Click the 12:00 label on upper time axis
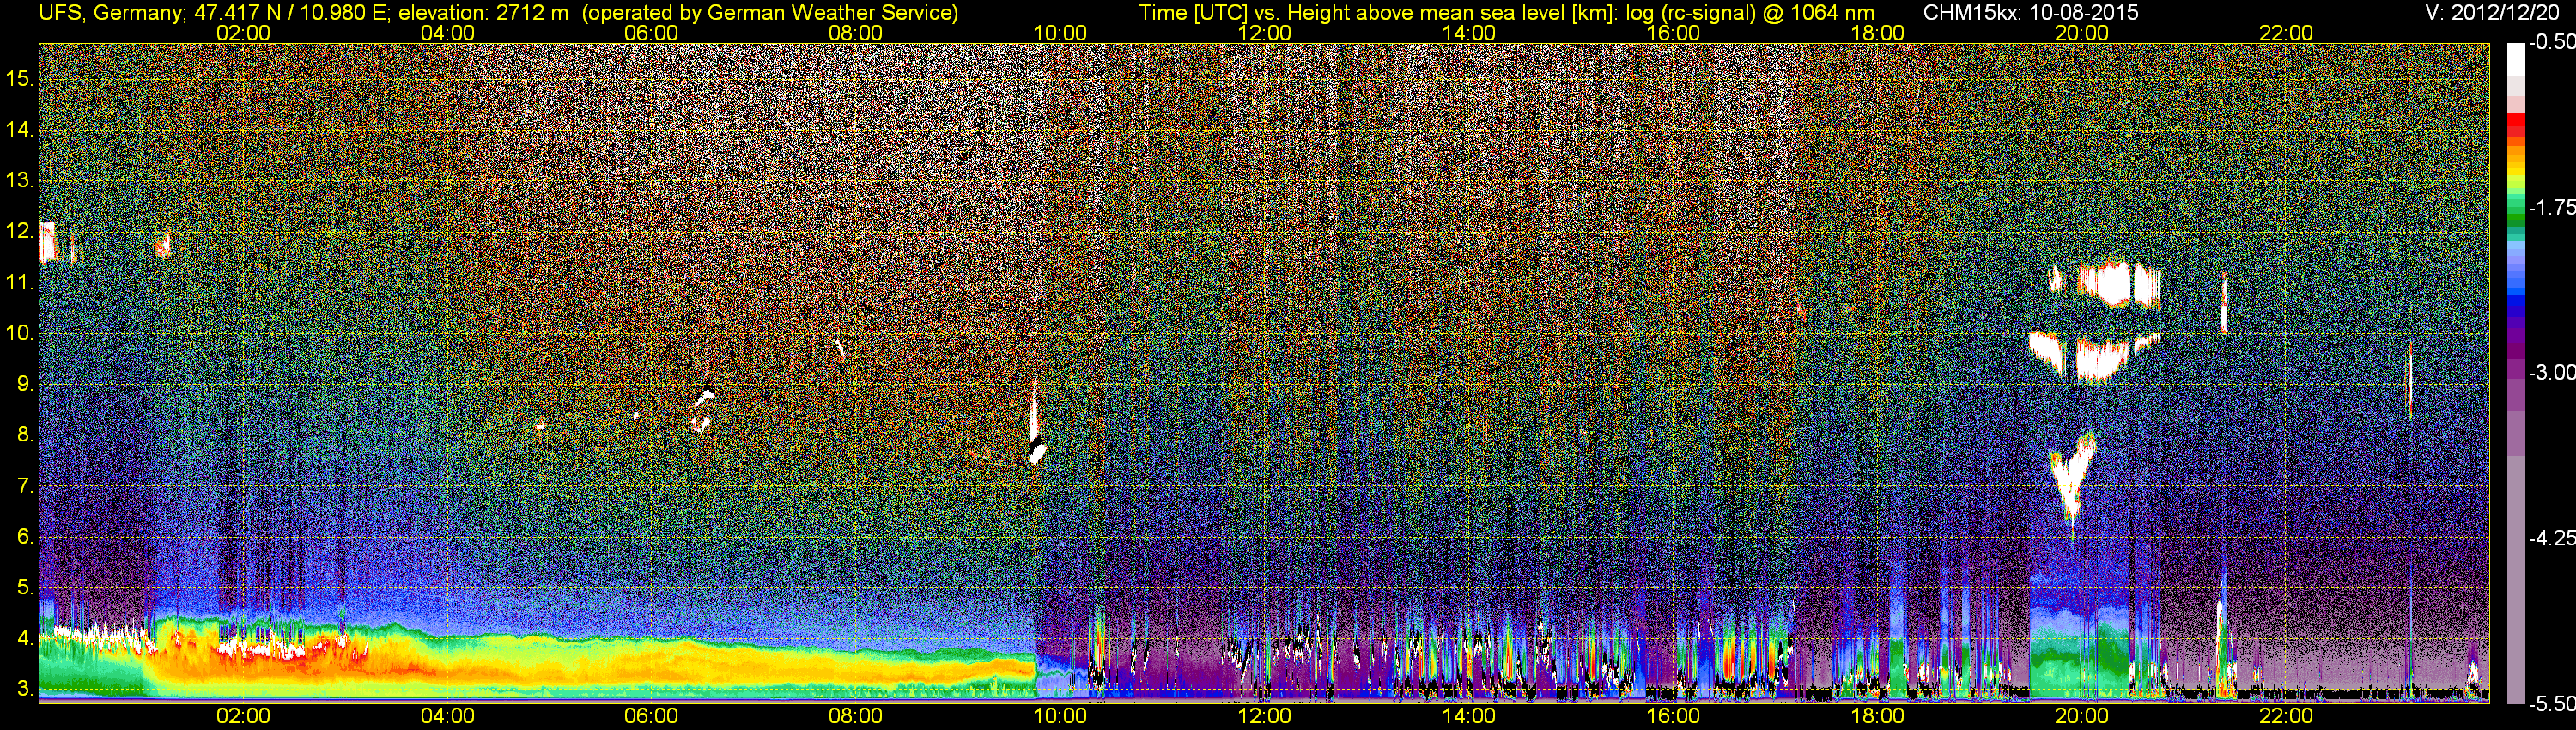 [1264, 33]
